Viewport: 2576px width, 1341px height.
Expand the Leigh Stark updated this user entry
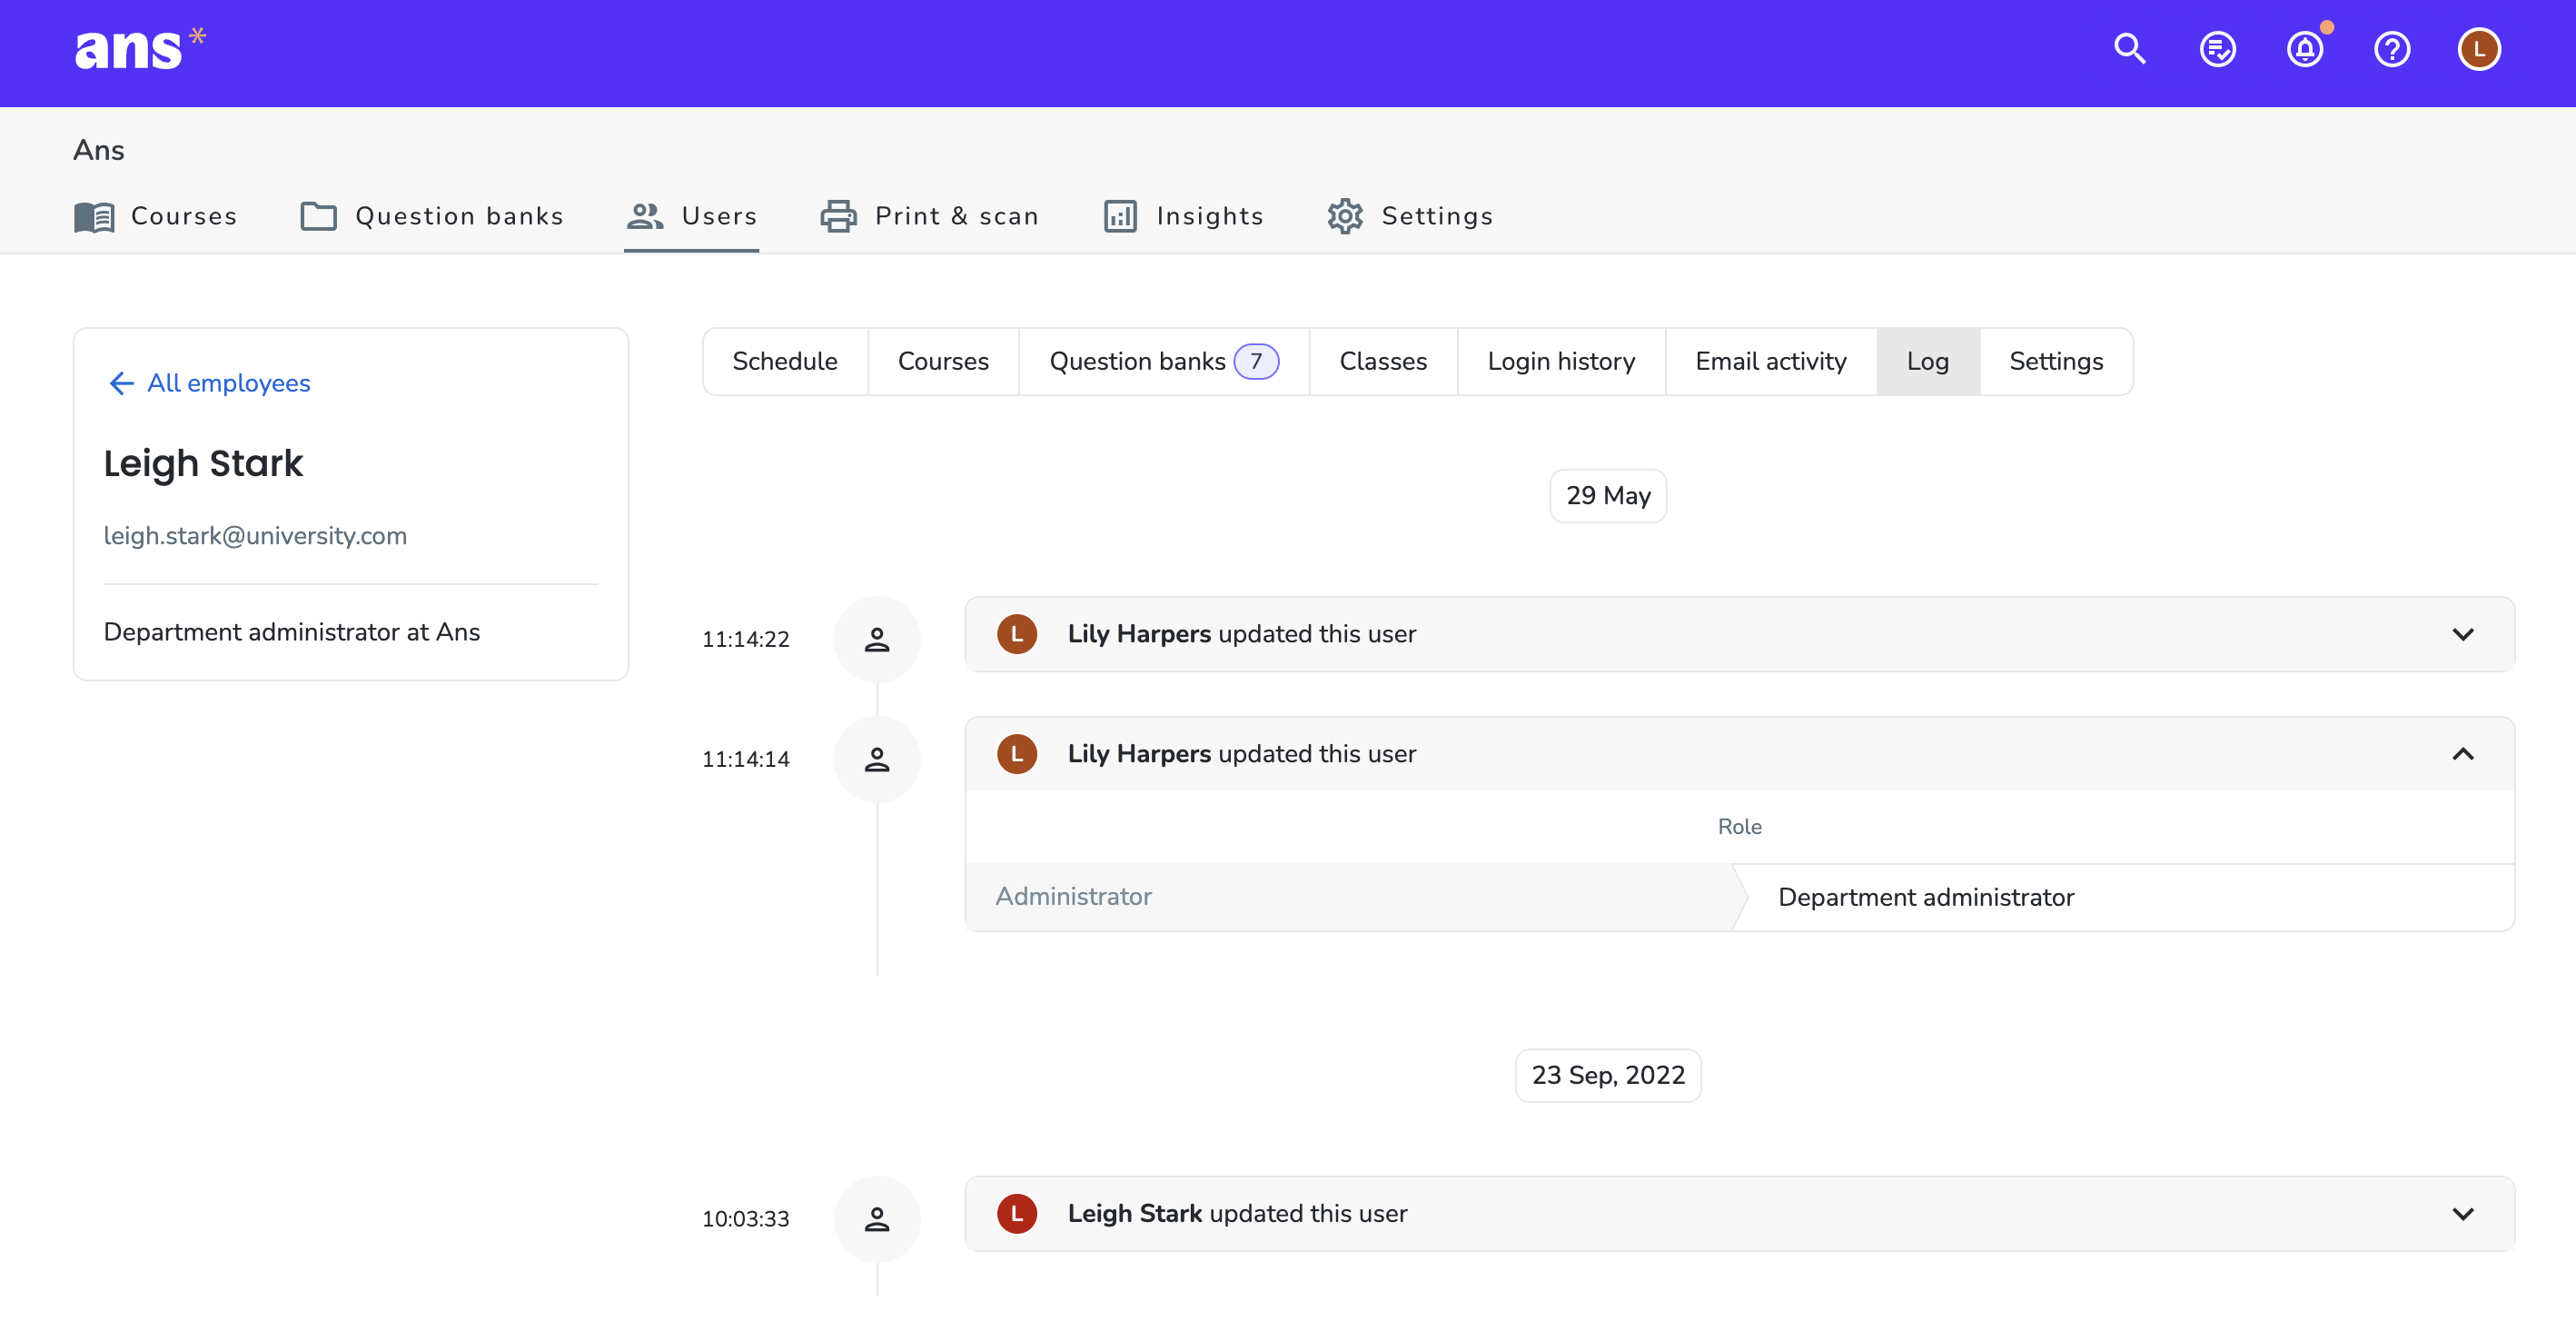(2463, 1214)
